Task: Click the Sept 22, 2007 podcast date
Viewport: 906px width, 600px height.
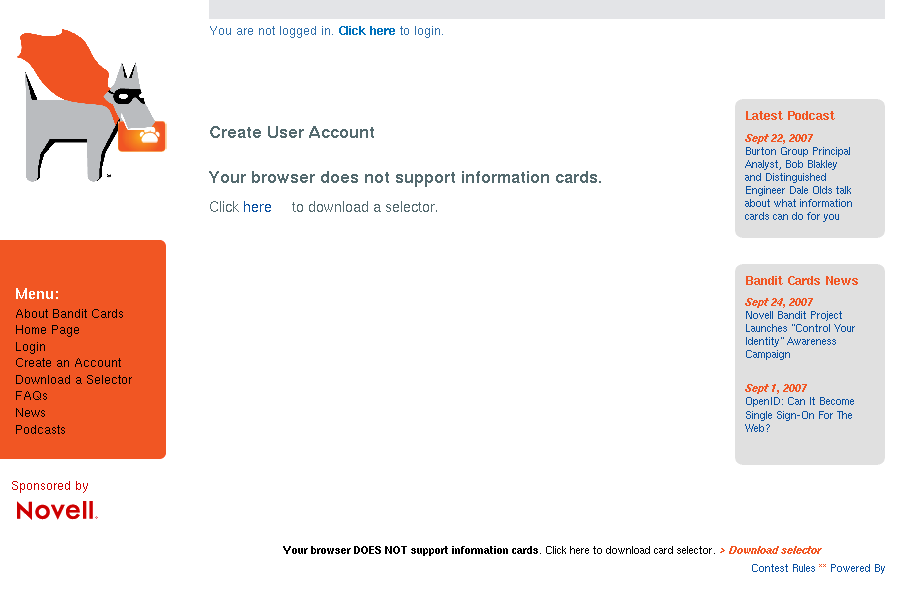Action: [778, 138]
